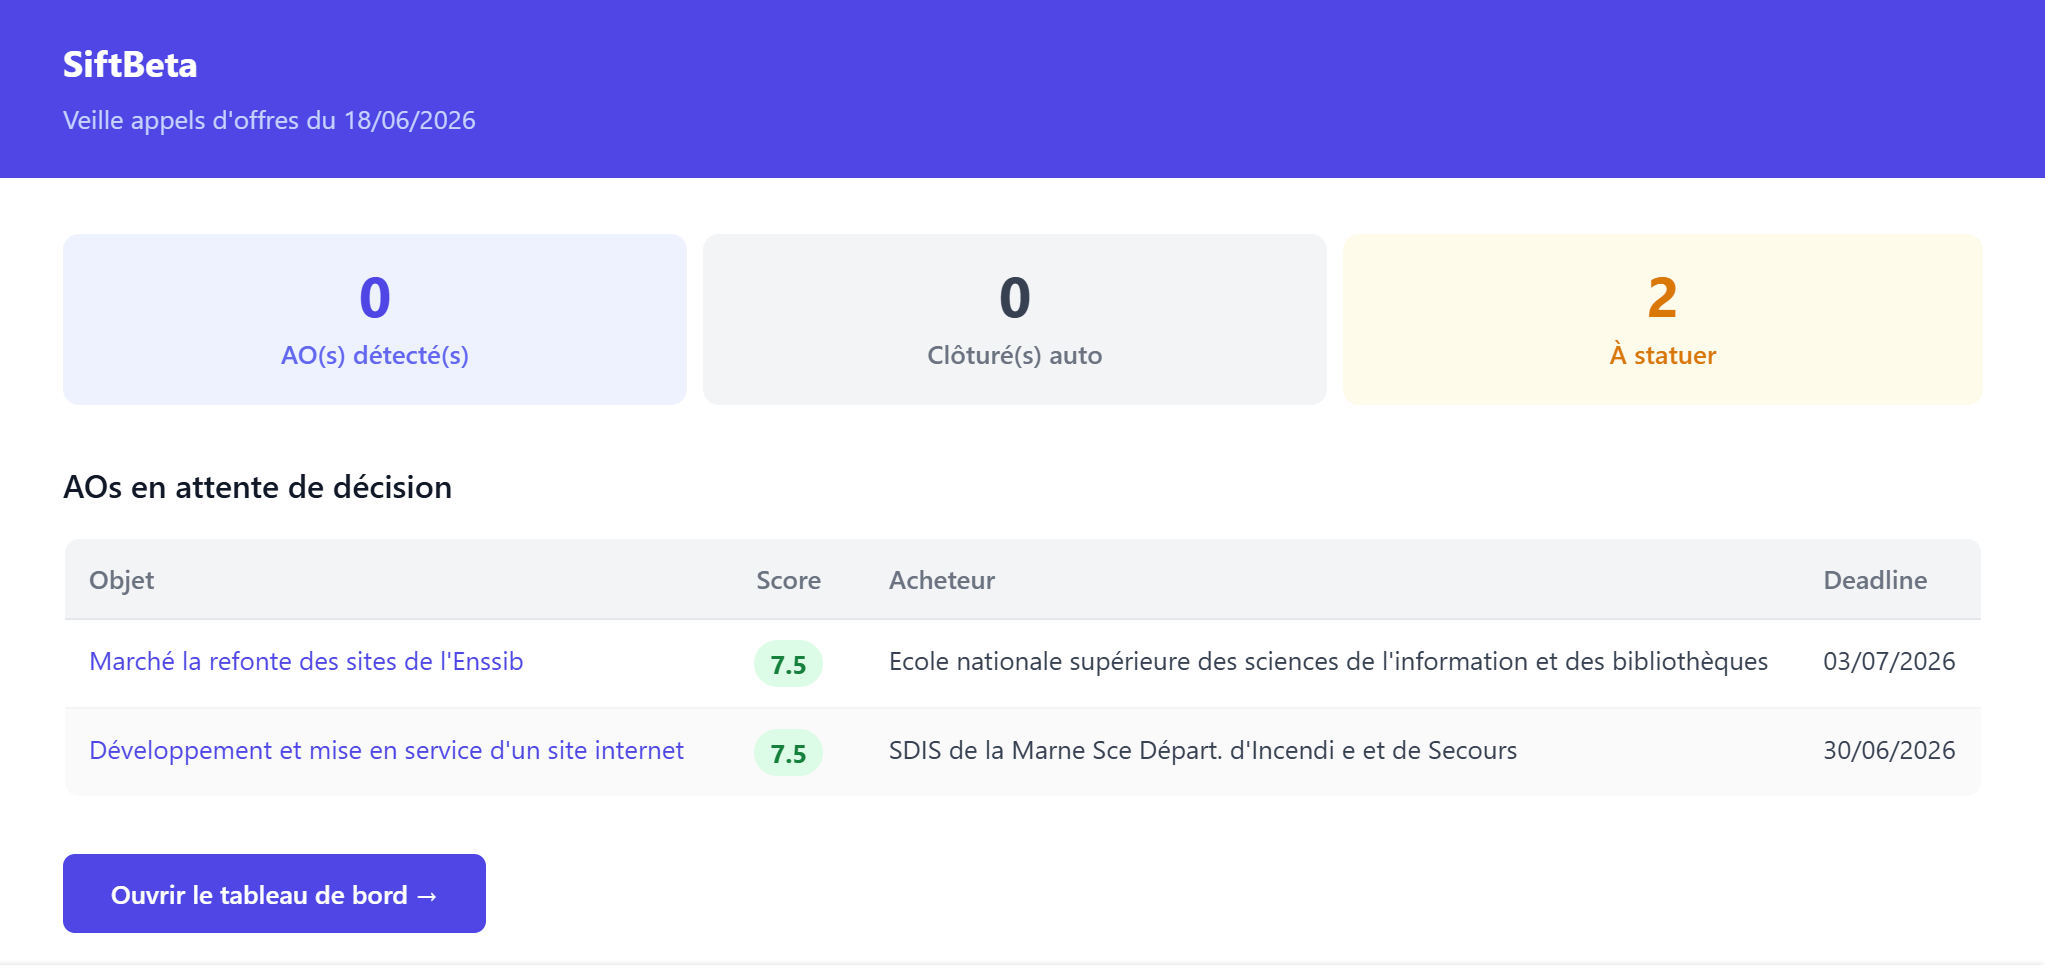The width and height of the screenshot is (2045, 969).
Task: Open the 'Développement et mise en service d'un site internet' link
Action: pos(386,750)
